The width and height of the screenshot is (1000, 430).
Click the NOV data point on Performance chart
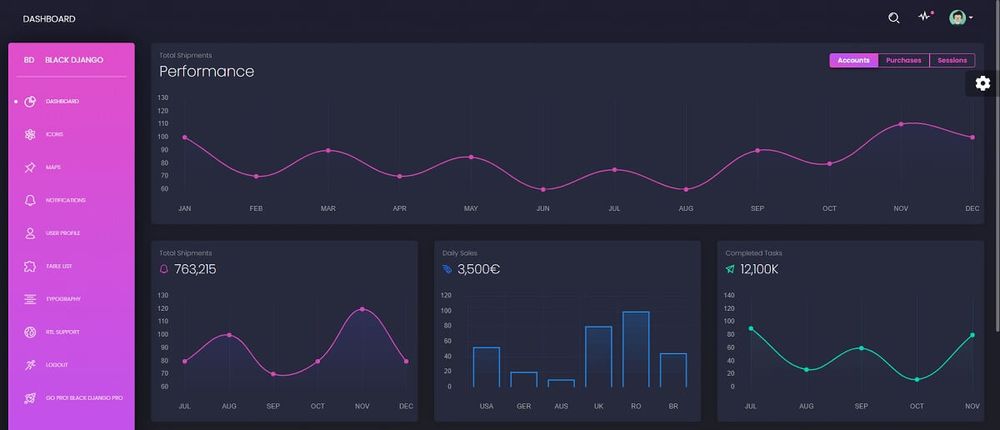(901, 124)
